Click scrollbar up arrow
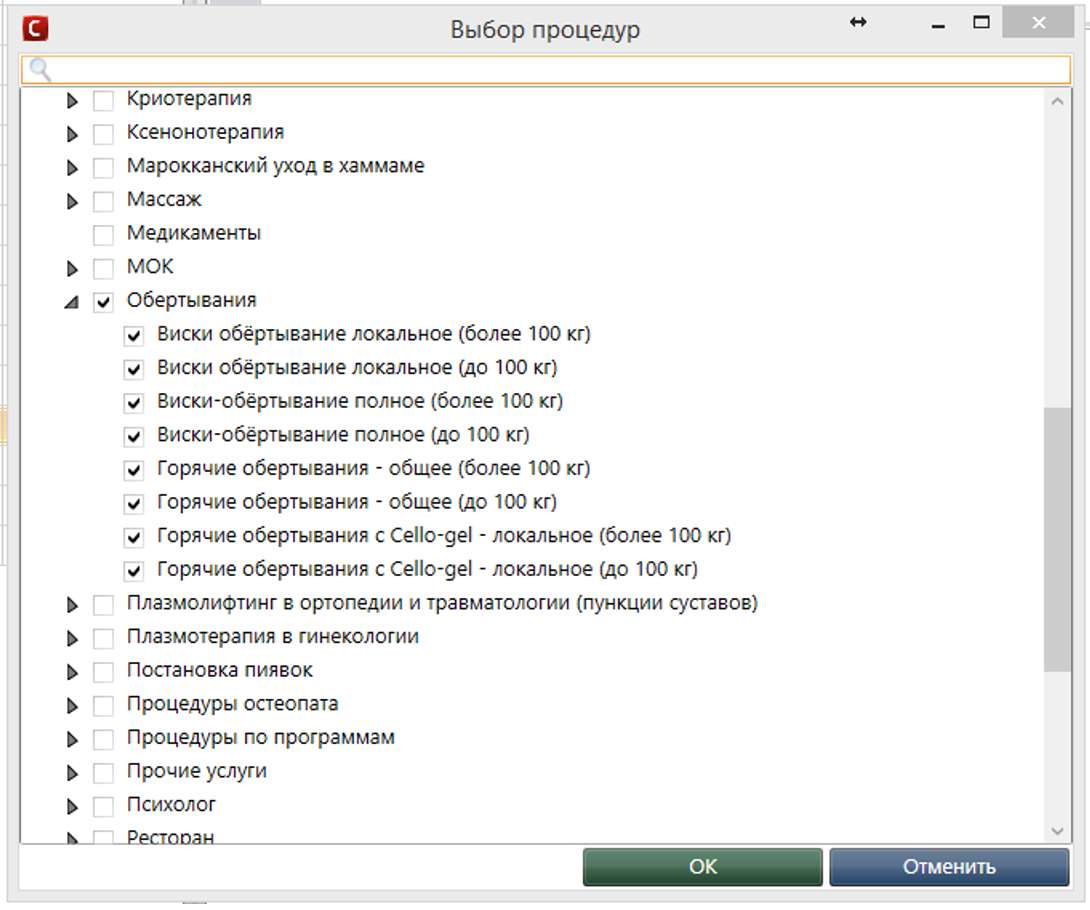Screen dimensions: 1090x910 [1057, 100]
